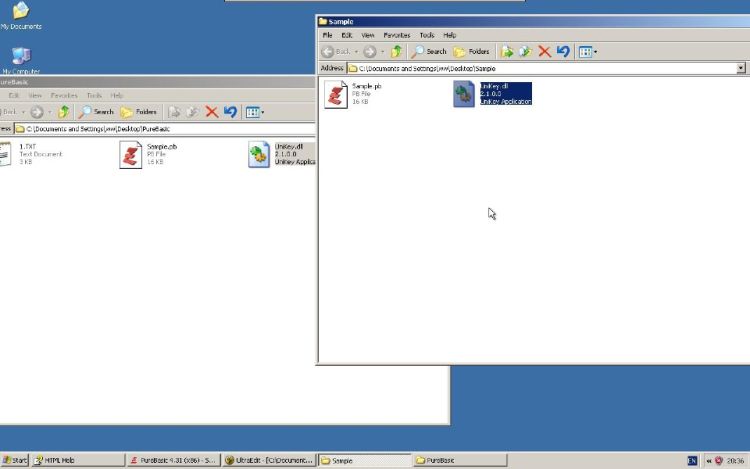Click address field in PureBasic window

pos(165,129)
